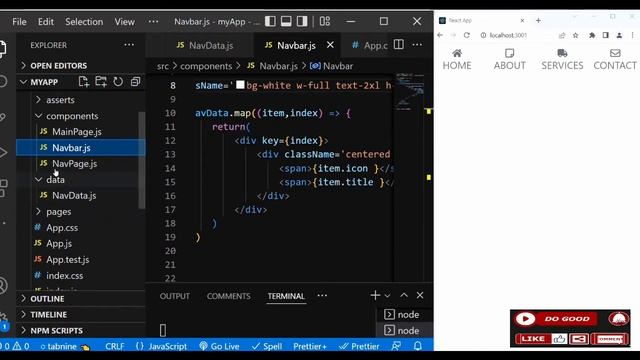Image resolution: width=640 pixels, height=360 pixels.
Task: Open the Selection menu
Action: click(84, 22)
